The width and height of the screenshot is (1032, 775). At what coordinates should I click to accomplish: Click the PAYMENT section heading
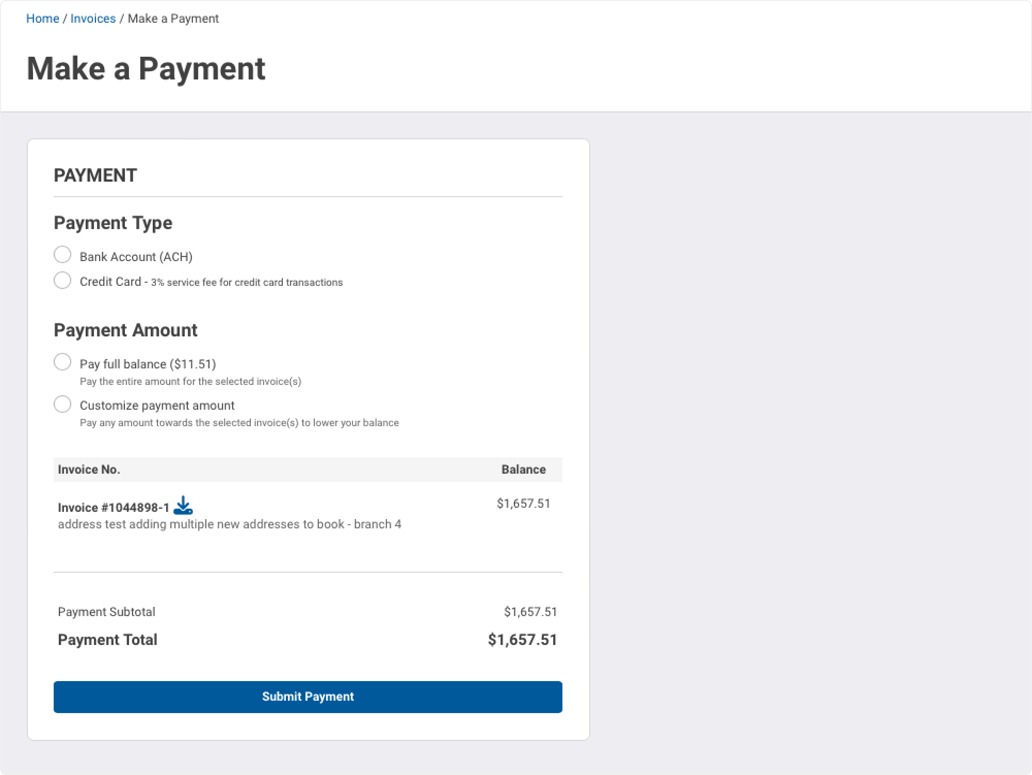pyautogui.click(x=95, y=175)
